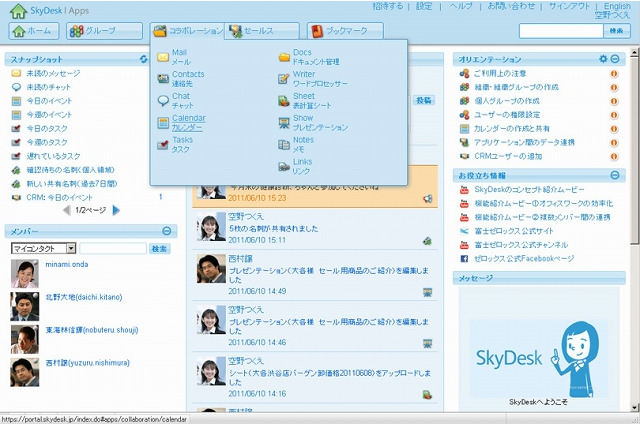This screenshot has height=426, width=640.
Task: Collapse the オリエンテーション panel
Action: 615,59
